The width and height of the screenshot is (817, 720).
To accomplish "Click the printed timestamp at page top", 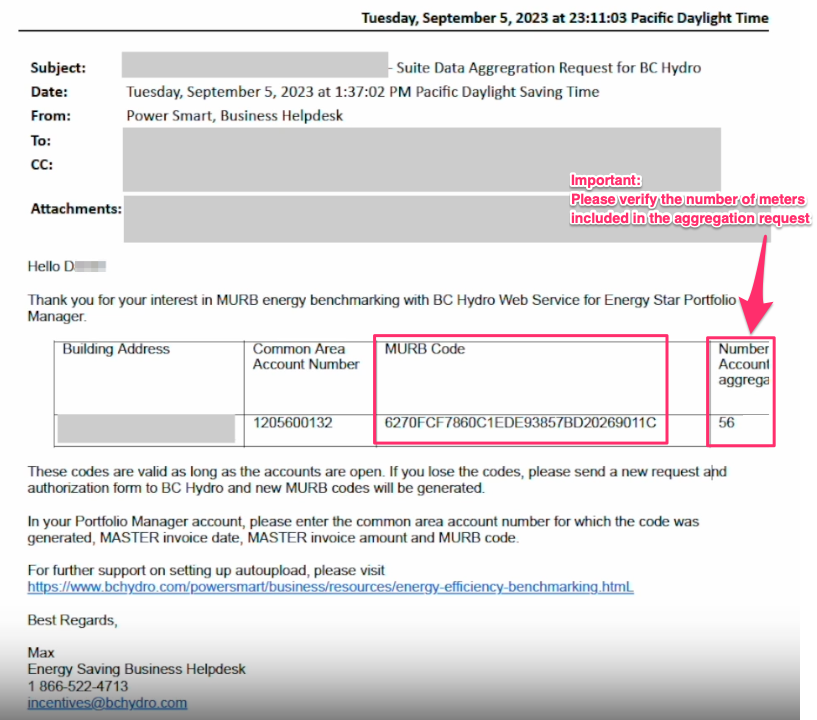I will point(564,18).
